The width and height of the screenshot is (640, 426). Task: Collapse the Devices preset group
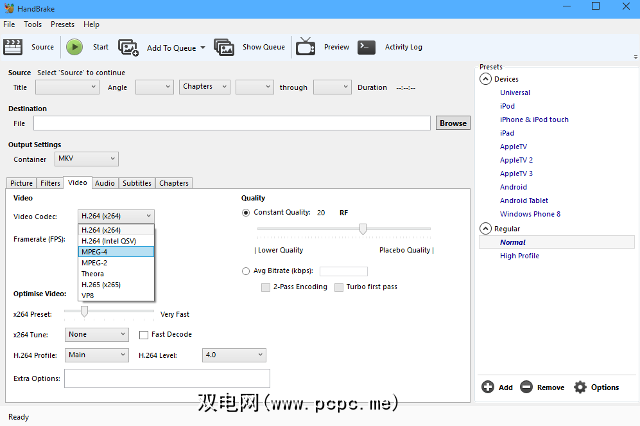[486, 79]
